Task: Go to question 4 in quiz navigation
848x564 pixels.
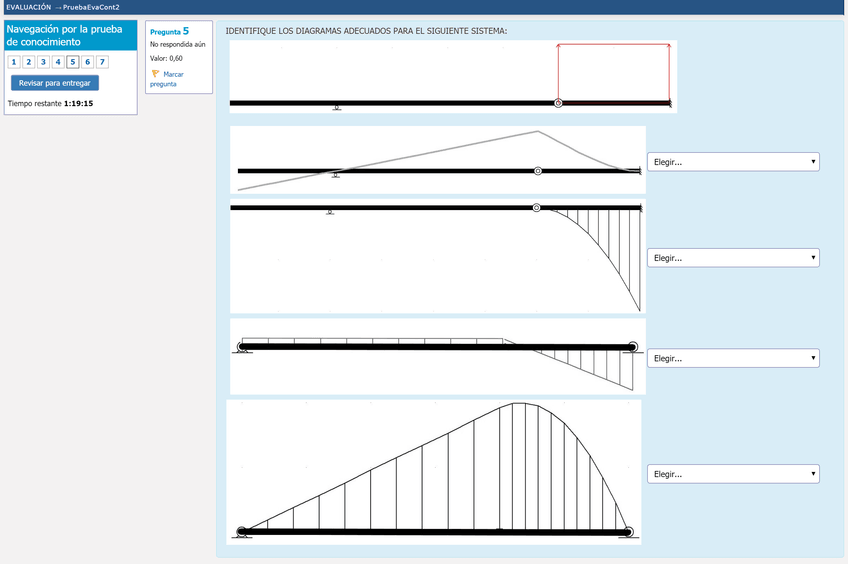Action: [58, 62]
